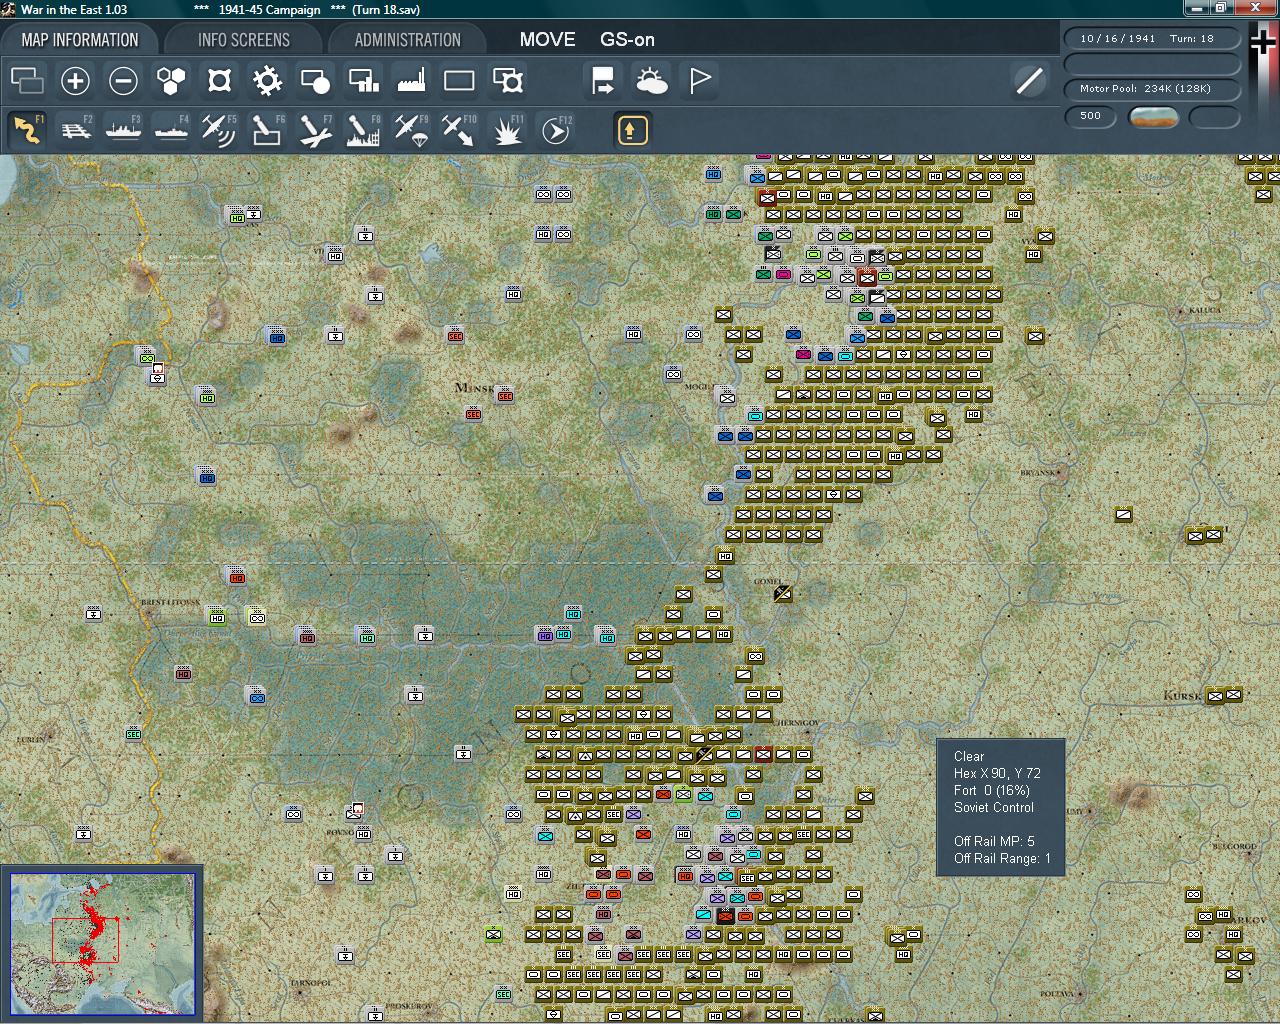
Task: Select F5 air recon mode icon
Action: coord(219,130)
